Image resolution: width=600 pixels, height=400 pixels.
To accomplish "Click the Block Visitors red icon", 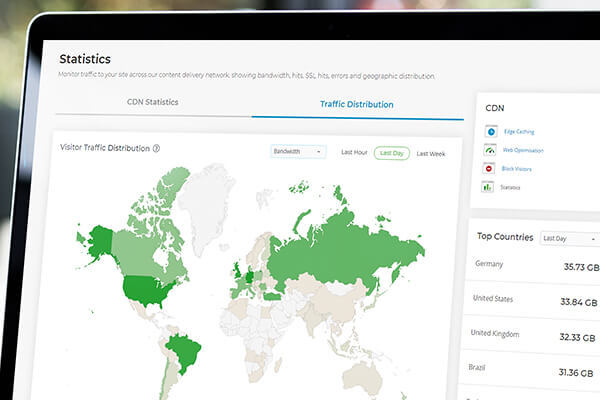I will coord(489,168).
